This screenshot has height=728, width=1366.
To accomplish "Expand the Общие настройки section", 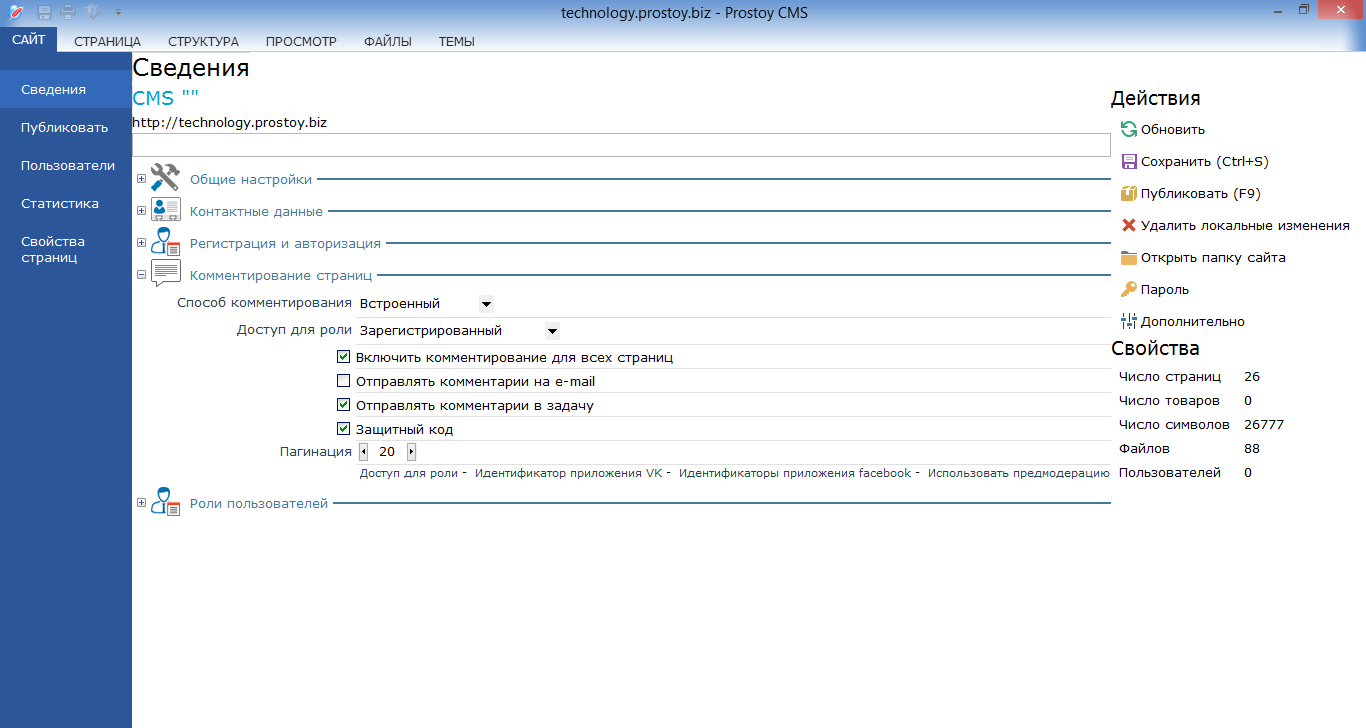I will (141, 180).
